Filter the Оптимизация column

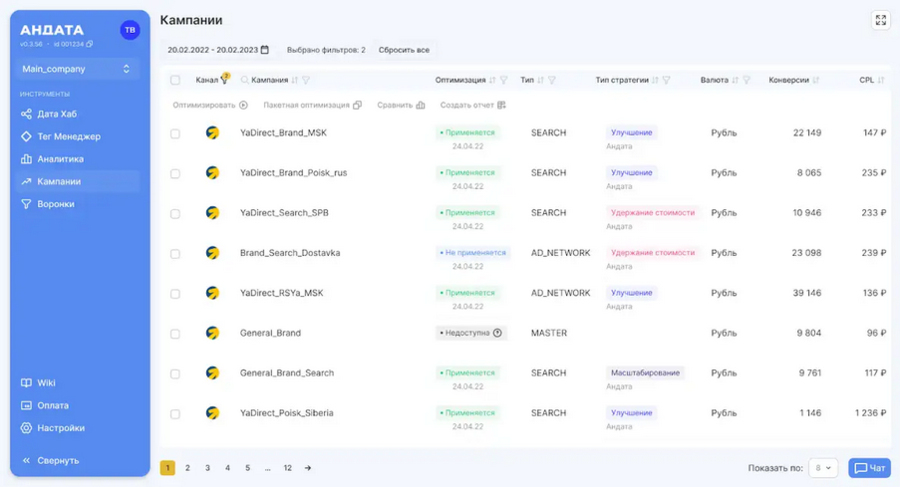503,80
